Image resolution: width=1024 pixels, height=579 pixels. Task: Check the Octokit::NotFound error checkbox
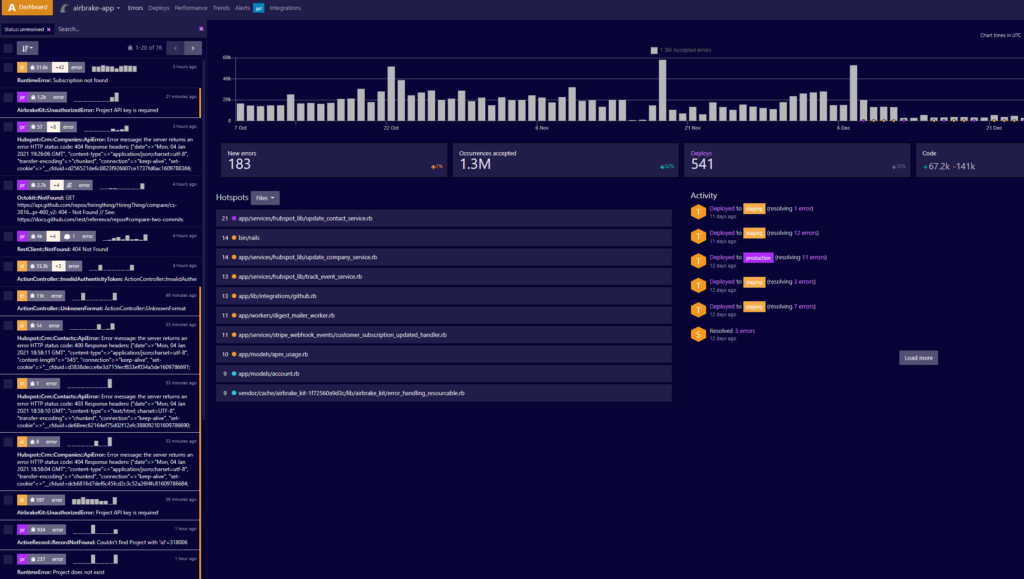[x=8, y=185]
